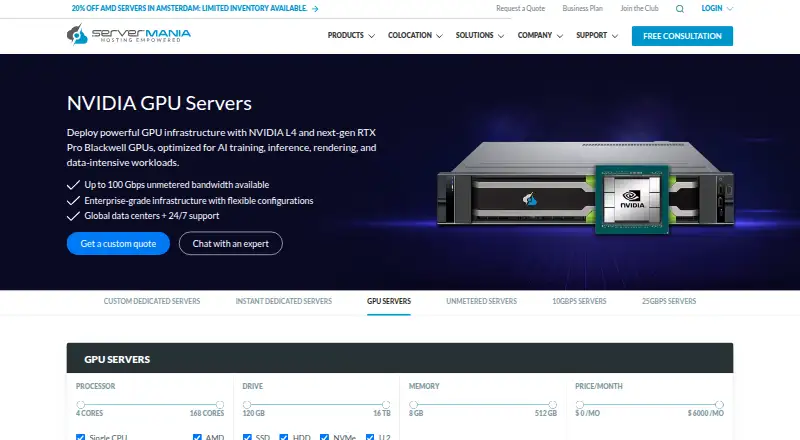
Task: Toggle the HDD drive checkbox
Action: [x=284, y=437]
